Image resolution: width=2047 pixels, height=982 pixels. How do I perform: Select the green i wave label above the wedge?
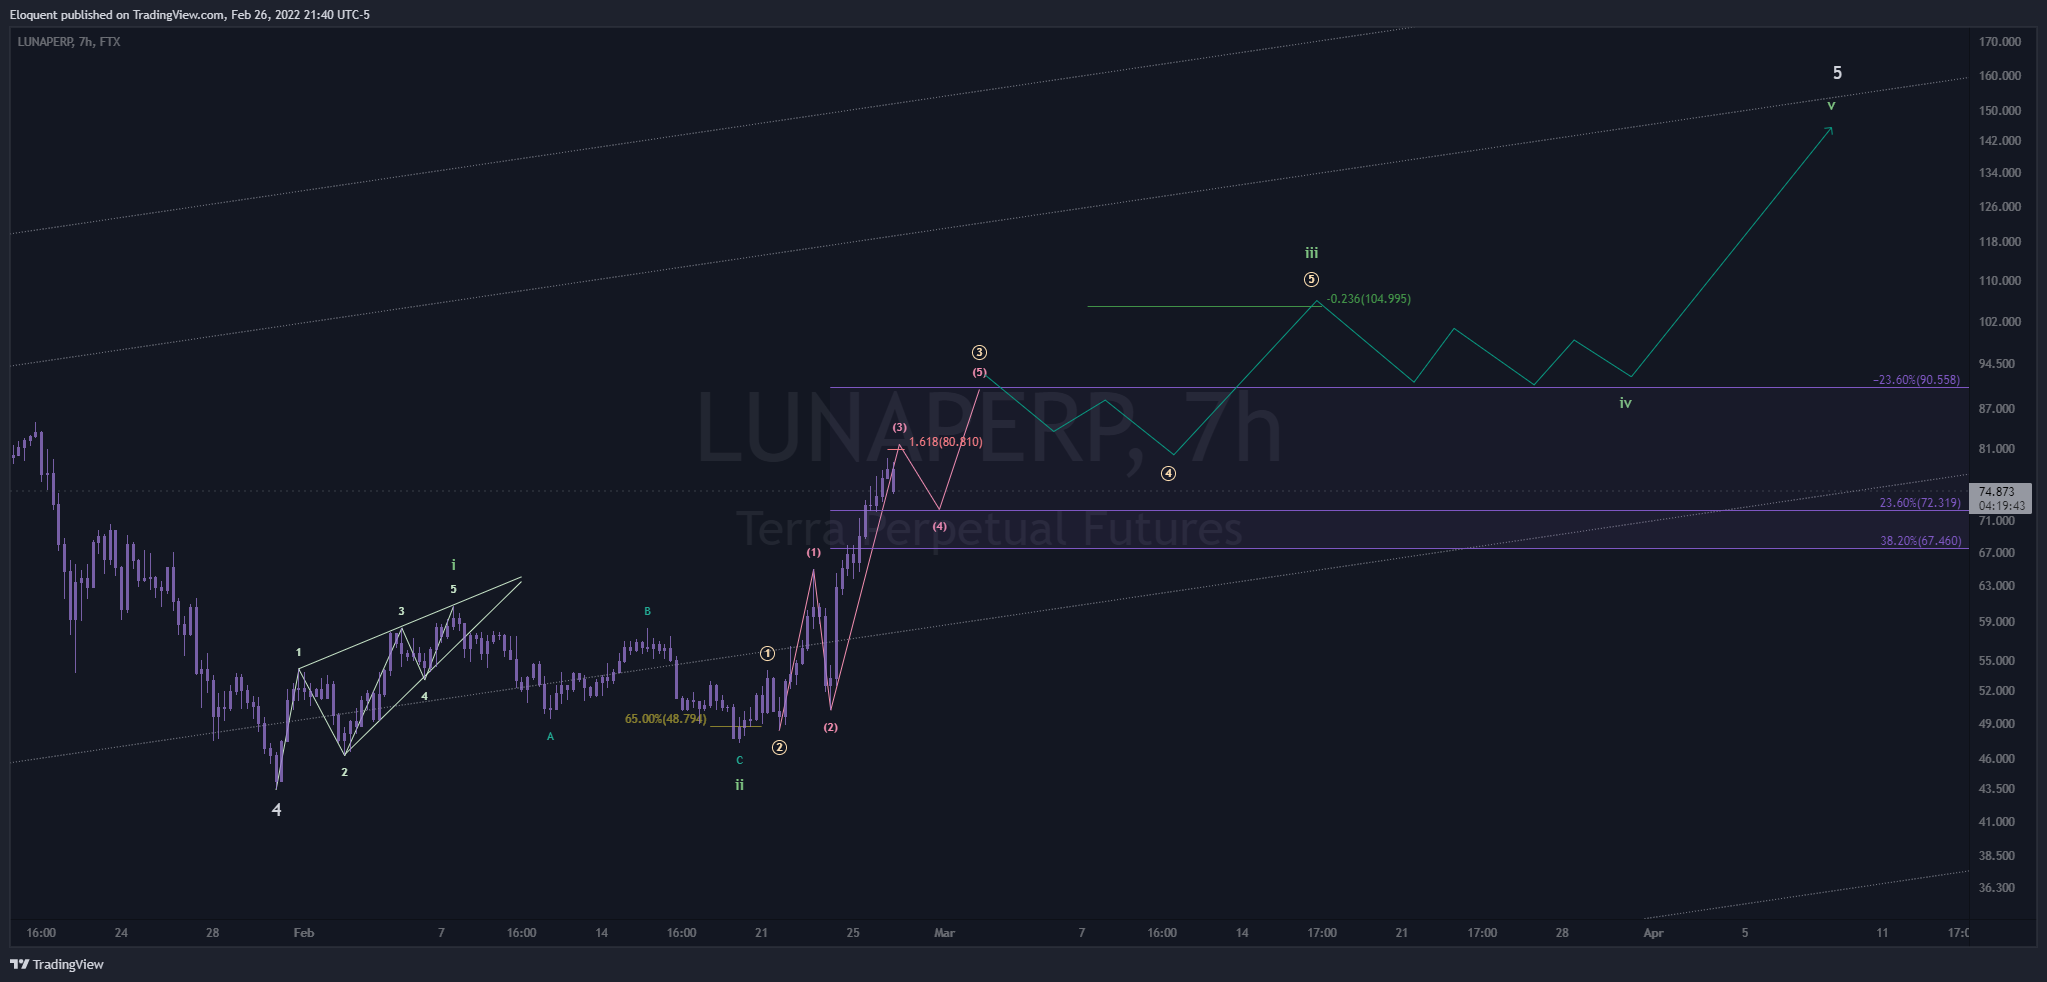[x=453, y=565]
